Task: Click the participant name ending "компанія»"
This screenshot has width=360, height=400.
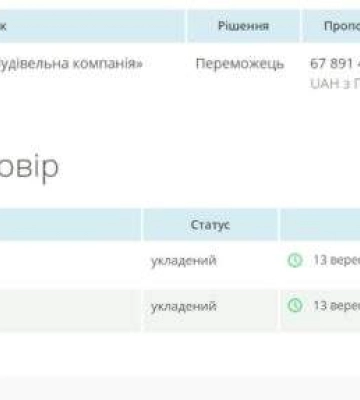Action: (x=71, y=63)
